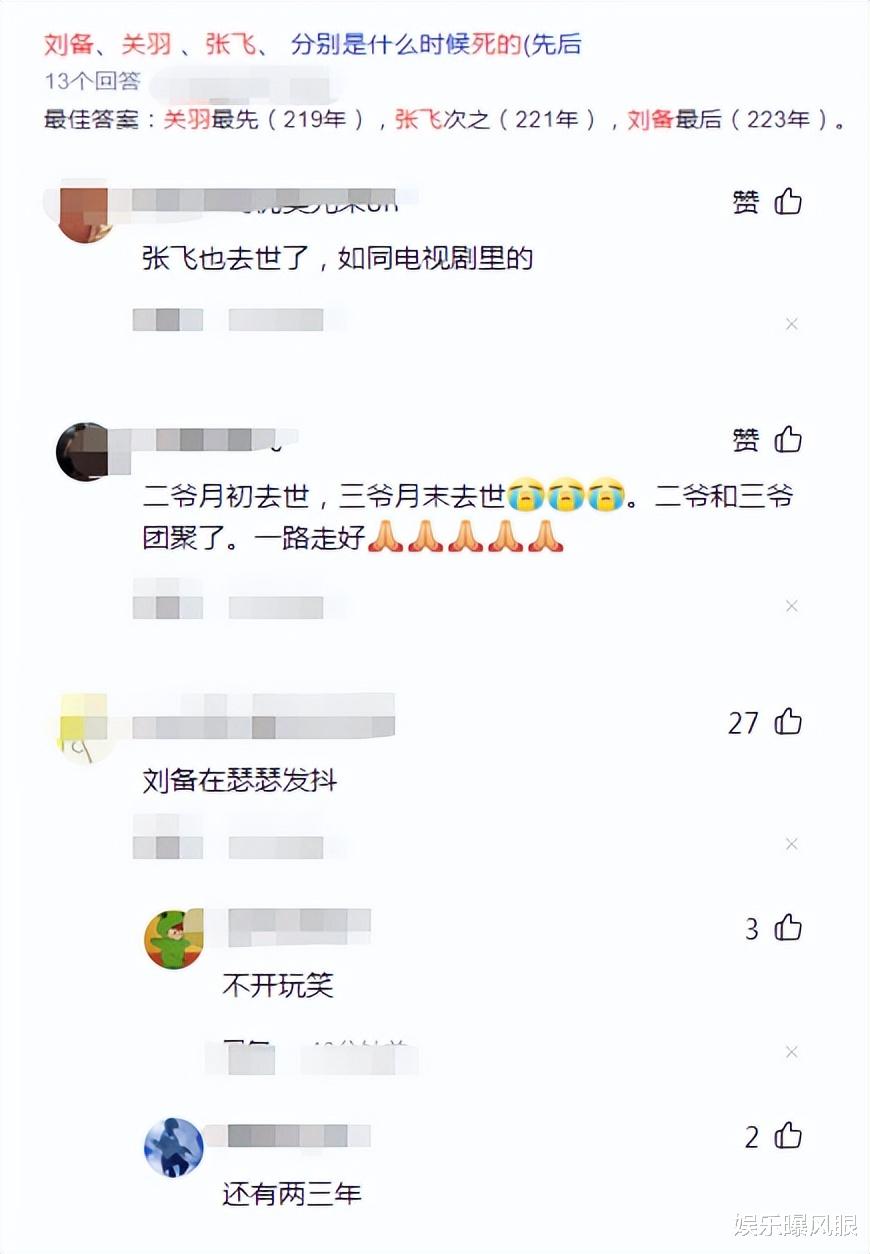Dismiss the 二爷月初去世 comment with the x
Viewport: 870px width, 1254px height.
coord(791,606)
